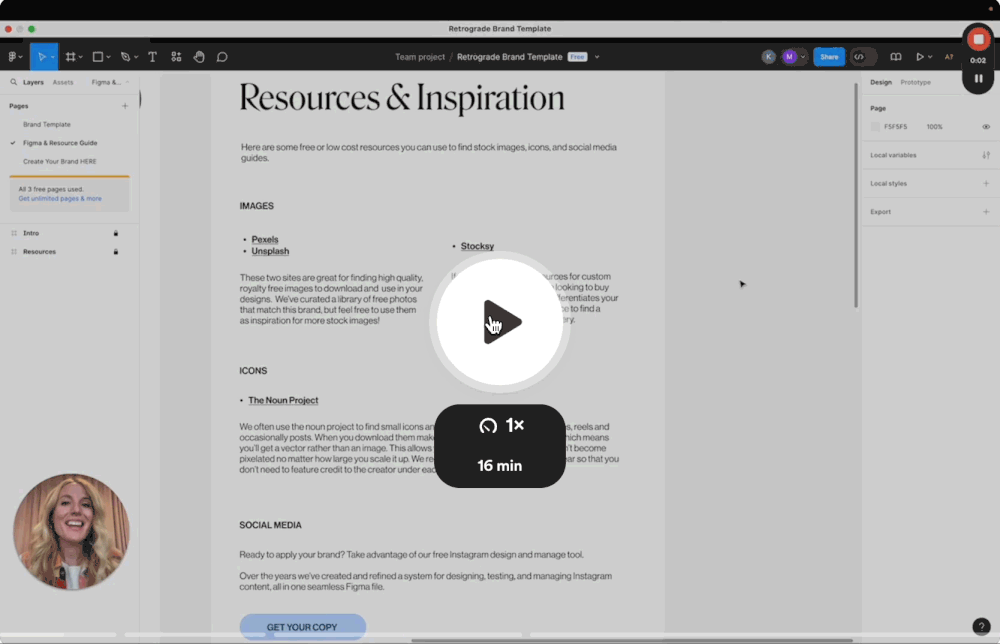
Task: Open local variables settings icon
Action: (986, 155)
